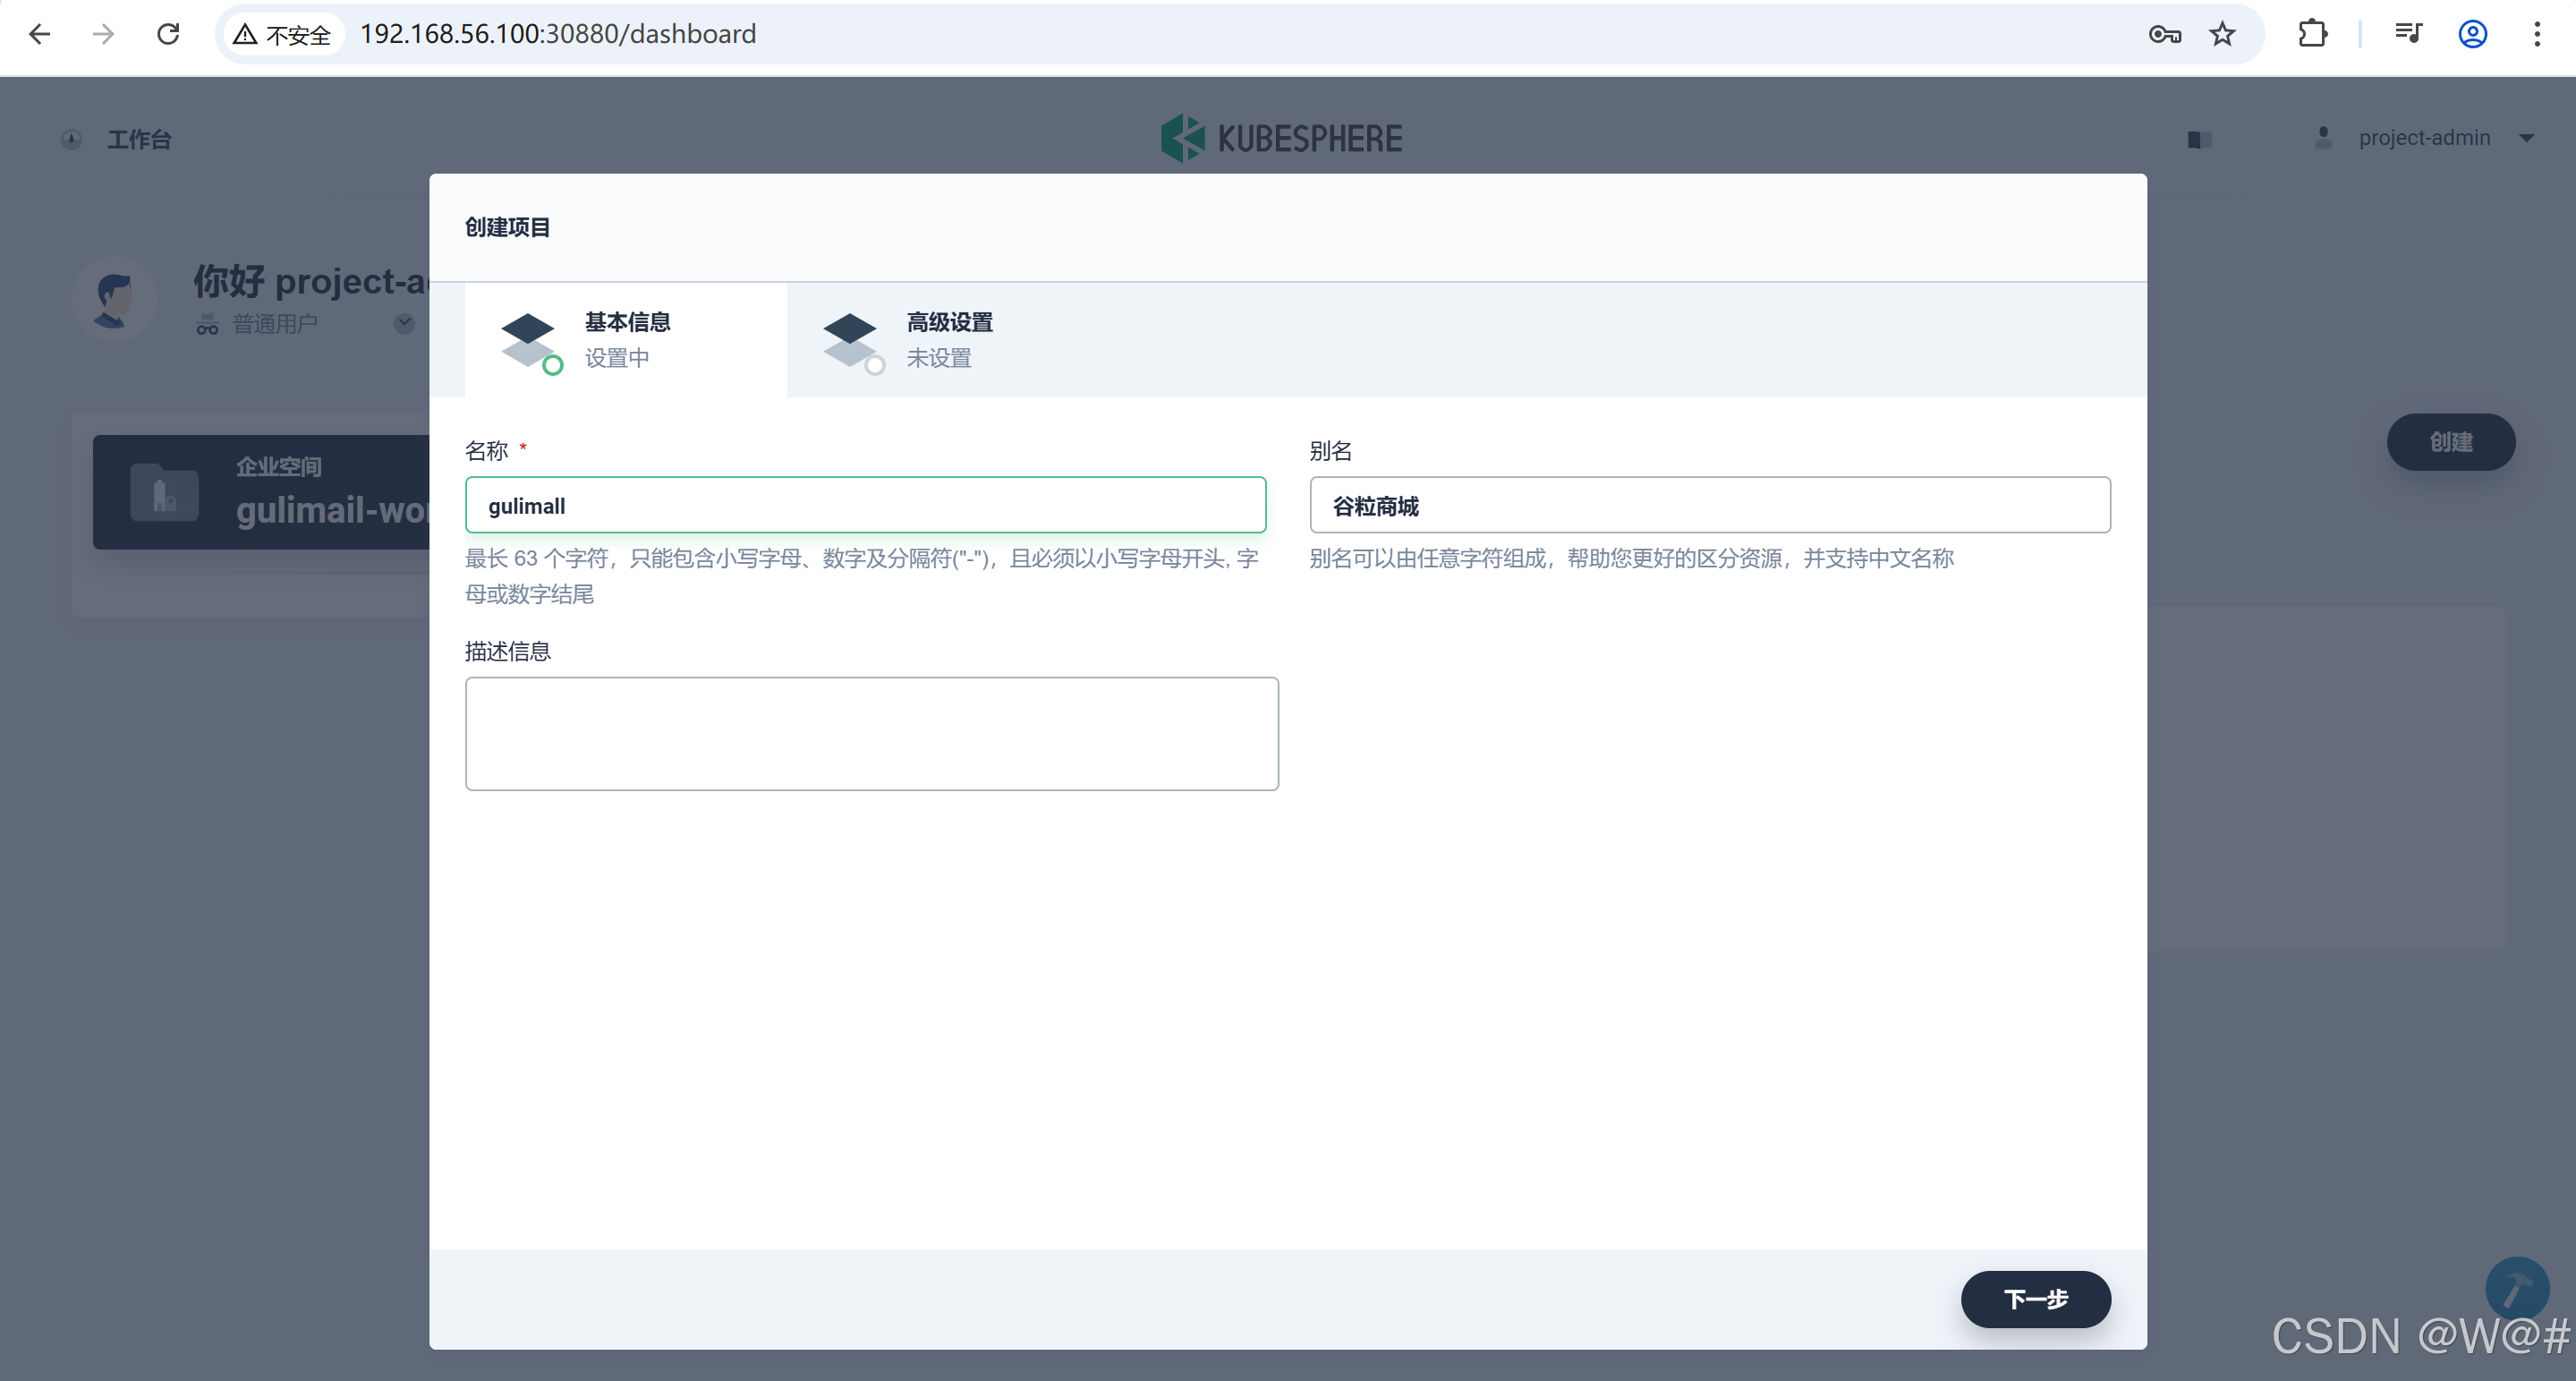Click the address bar URL
Screen dimensions: 2576x1381
click(558, 34)
